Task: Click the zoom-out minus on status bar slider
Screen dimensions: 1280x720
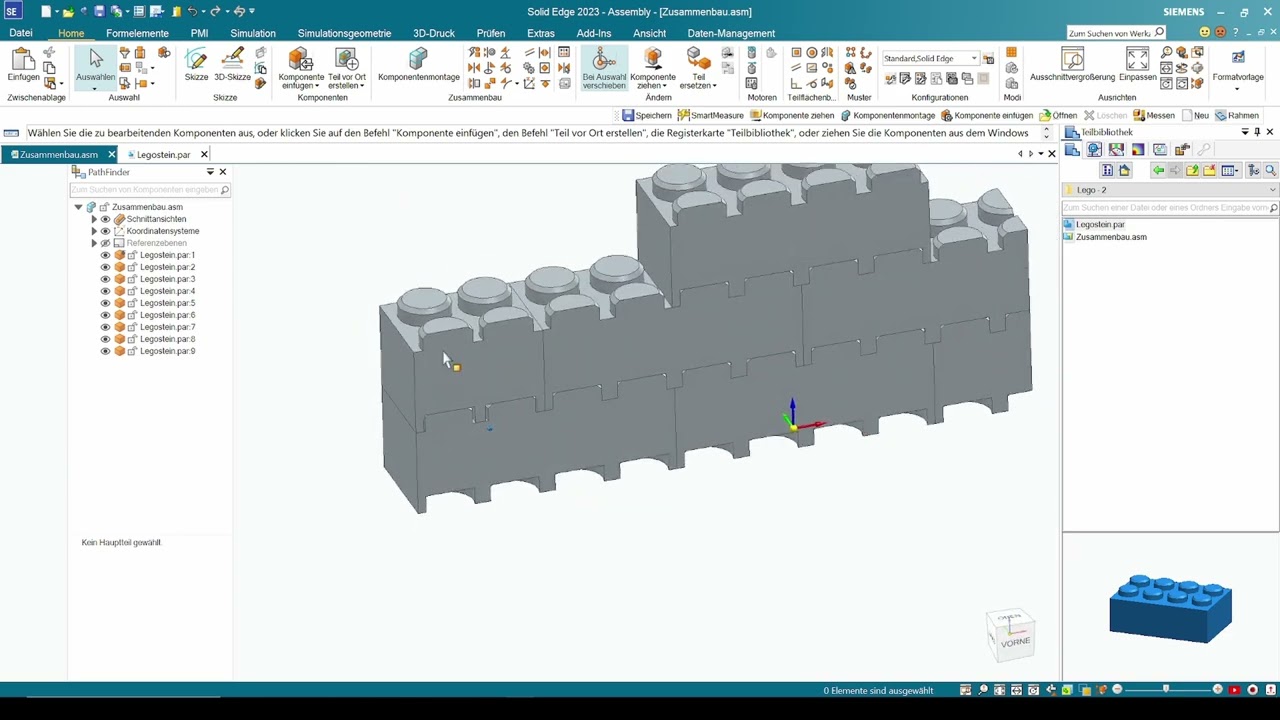Action: [1117, 690]
